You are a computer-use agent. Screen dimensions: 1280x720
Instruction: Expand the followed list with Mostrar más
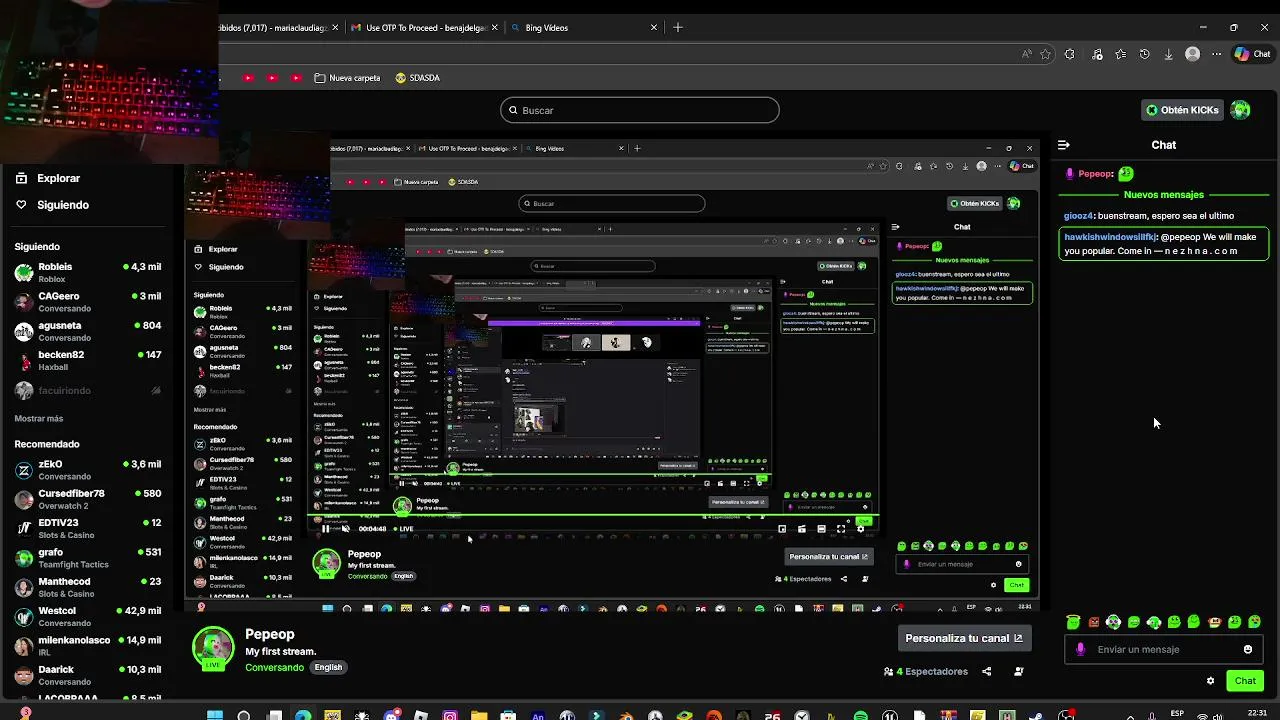[39, 418]
